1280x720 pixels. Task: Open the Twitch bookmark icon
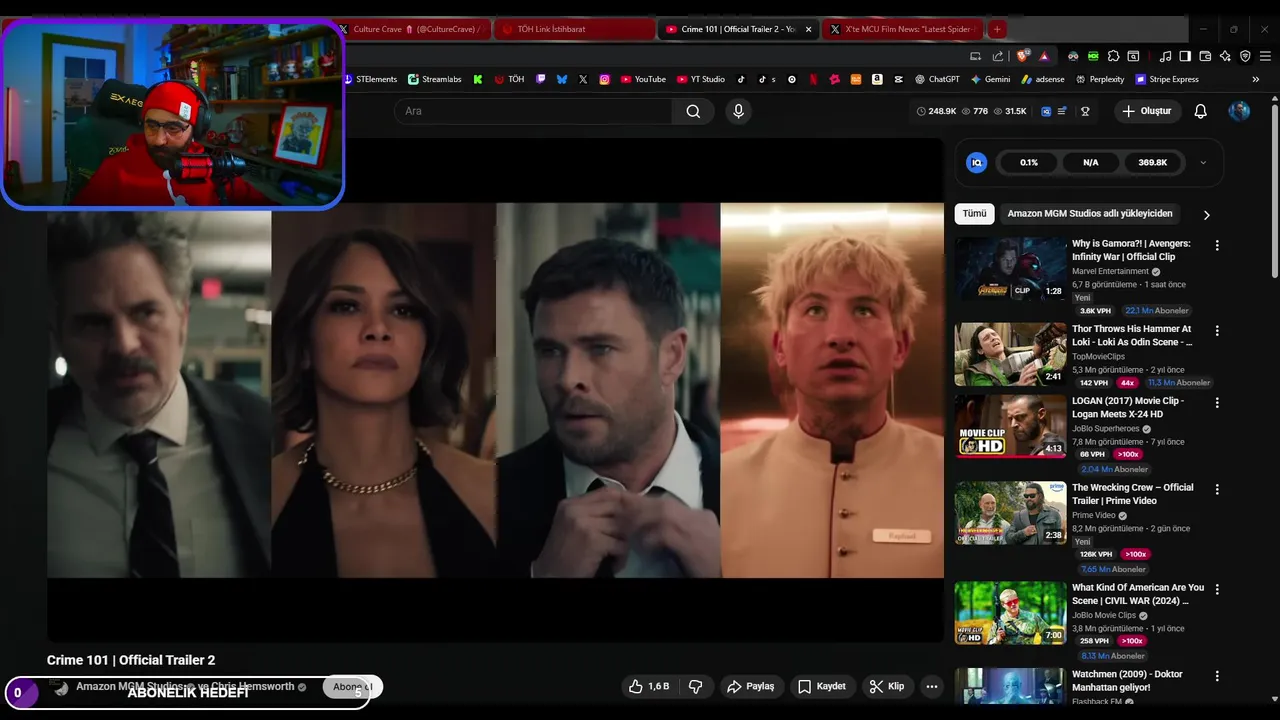tap(541, 79)
